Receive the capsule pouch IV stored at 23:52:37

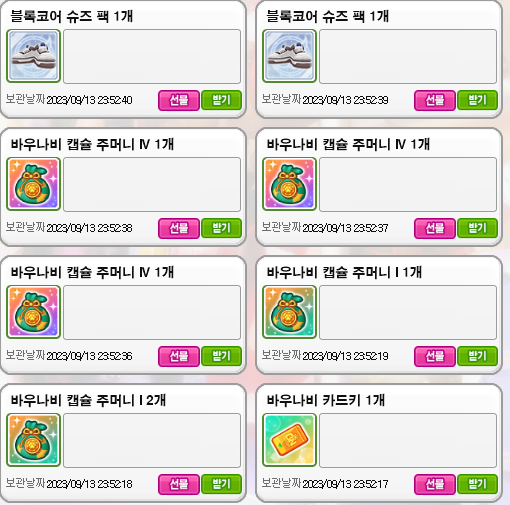[x=477, y=228]
